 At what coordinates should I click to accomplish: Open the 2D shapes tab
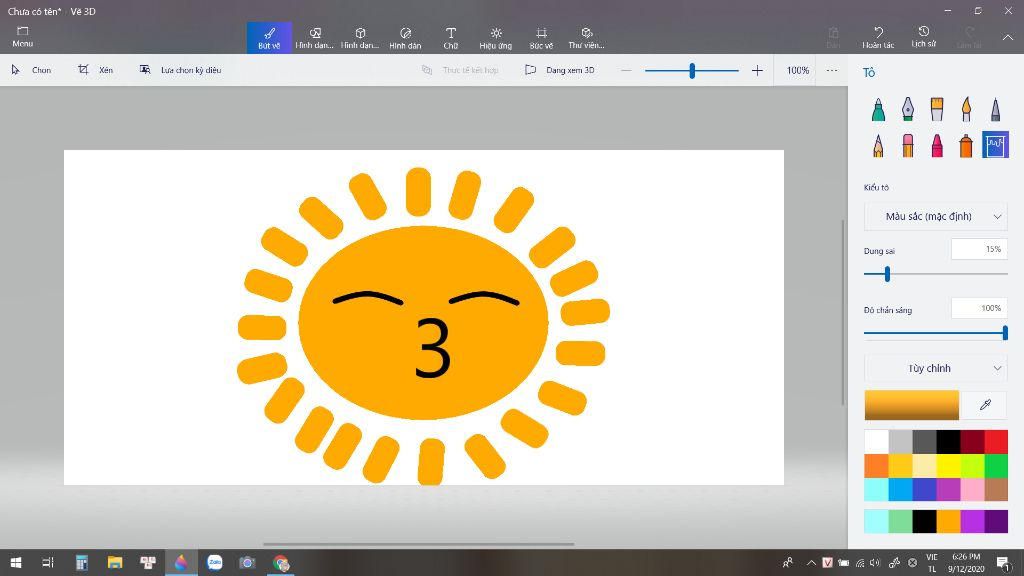click(314, 37)
